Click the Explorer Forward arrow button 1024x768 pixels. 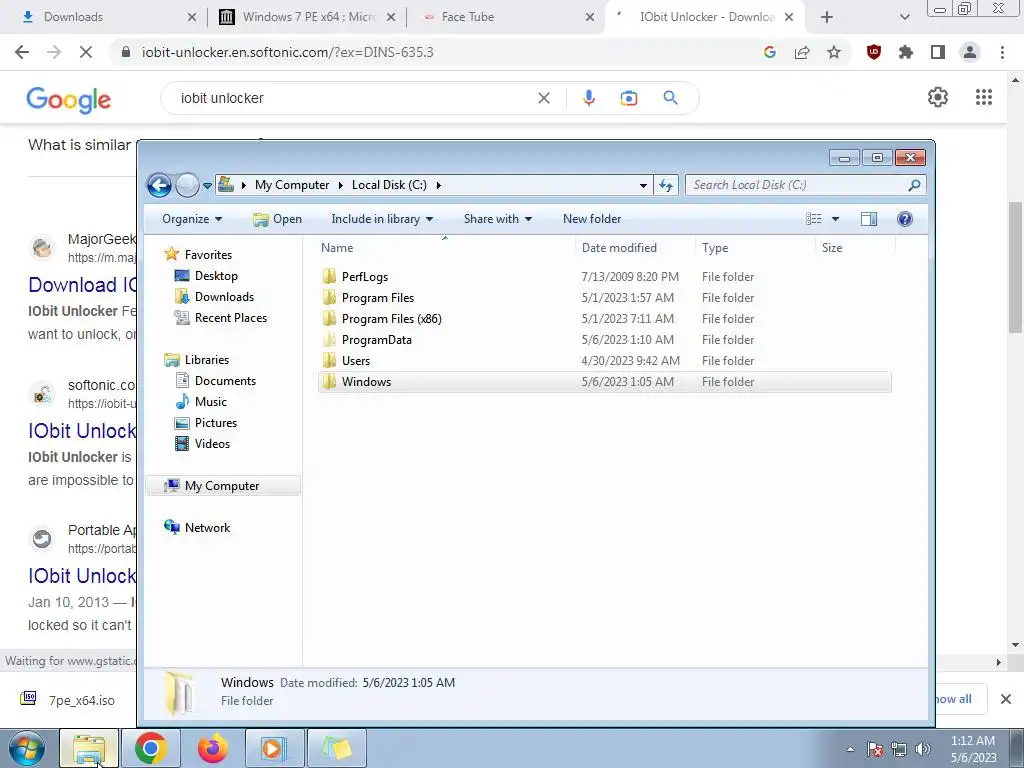pyautogui.click(x=187, y=185)
